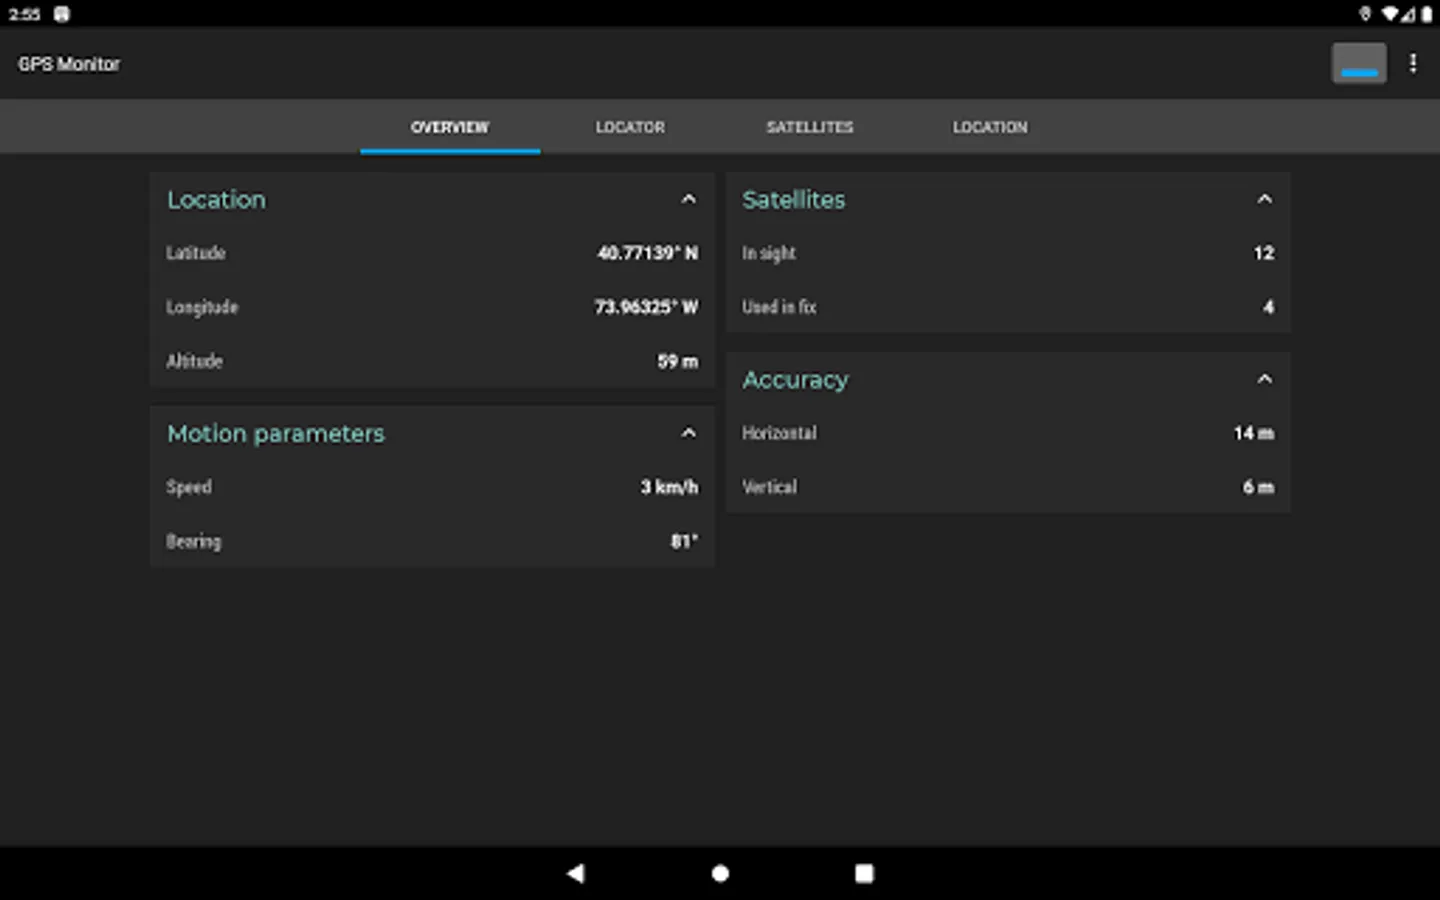
Task: Select the vertical accuracy value 6 m
Action: pos(1258,487)
